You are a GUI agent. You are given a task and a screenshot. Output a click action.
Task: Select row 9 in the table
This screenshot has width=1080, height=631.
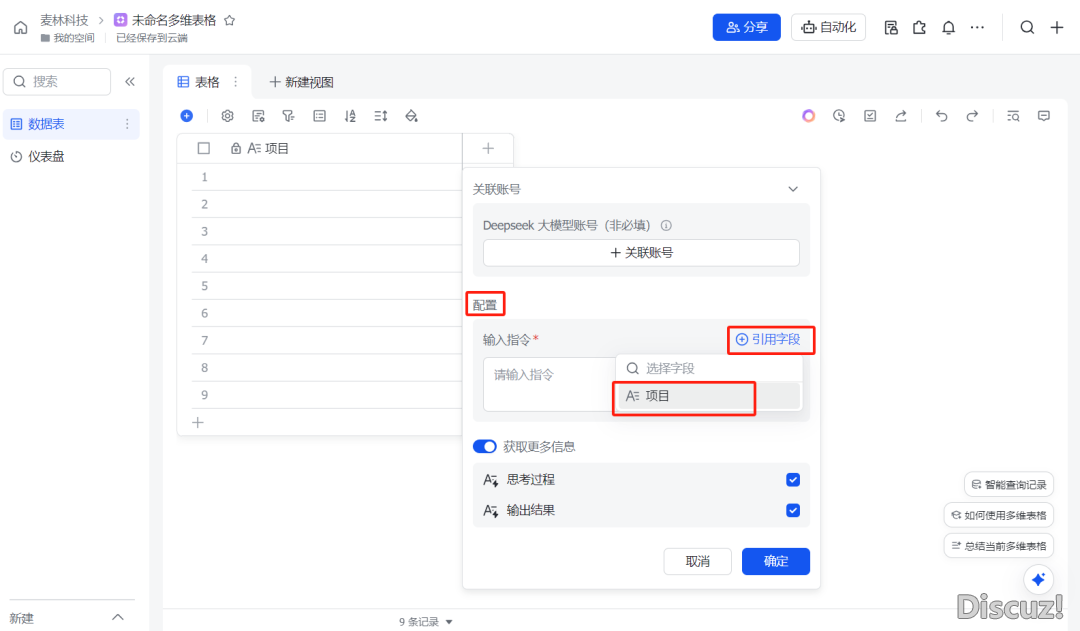pyautogui.click(x=204, y=395)
